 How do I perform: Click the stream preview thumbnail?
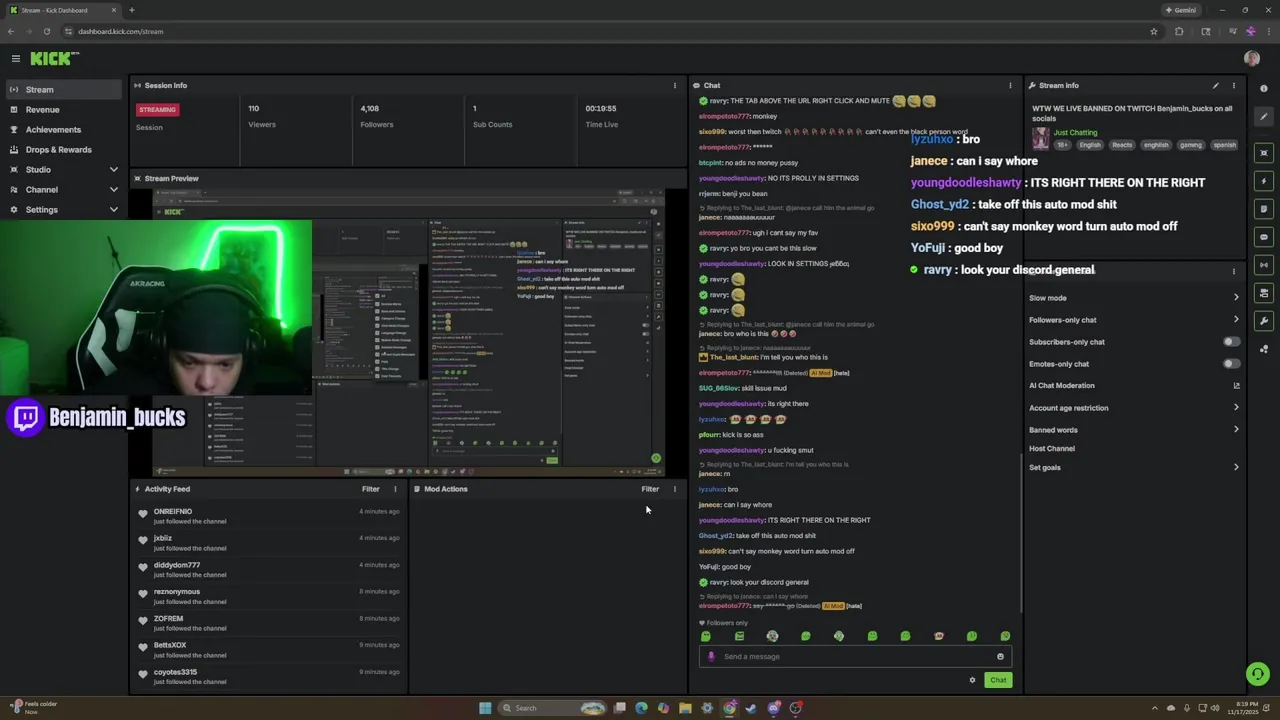(x=408, y=333)
